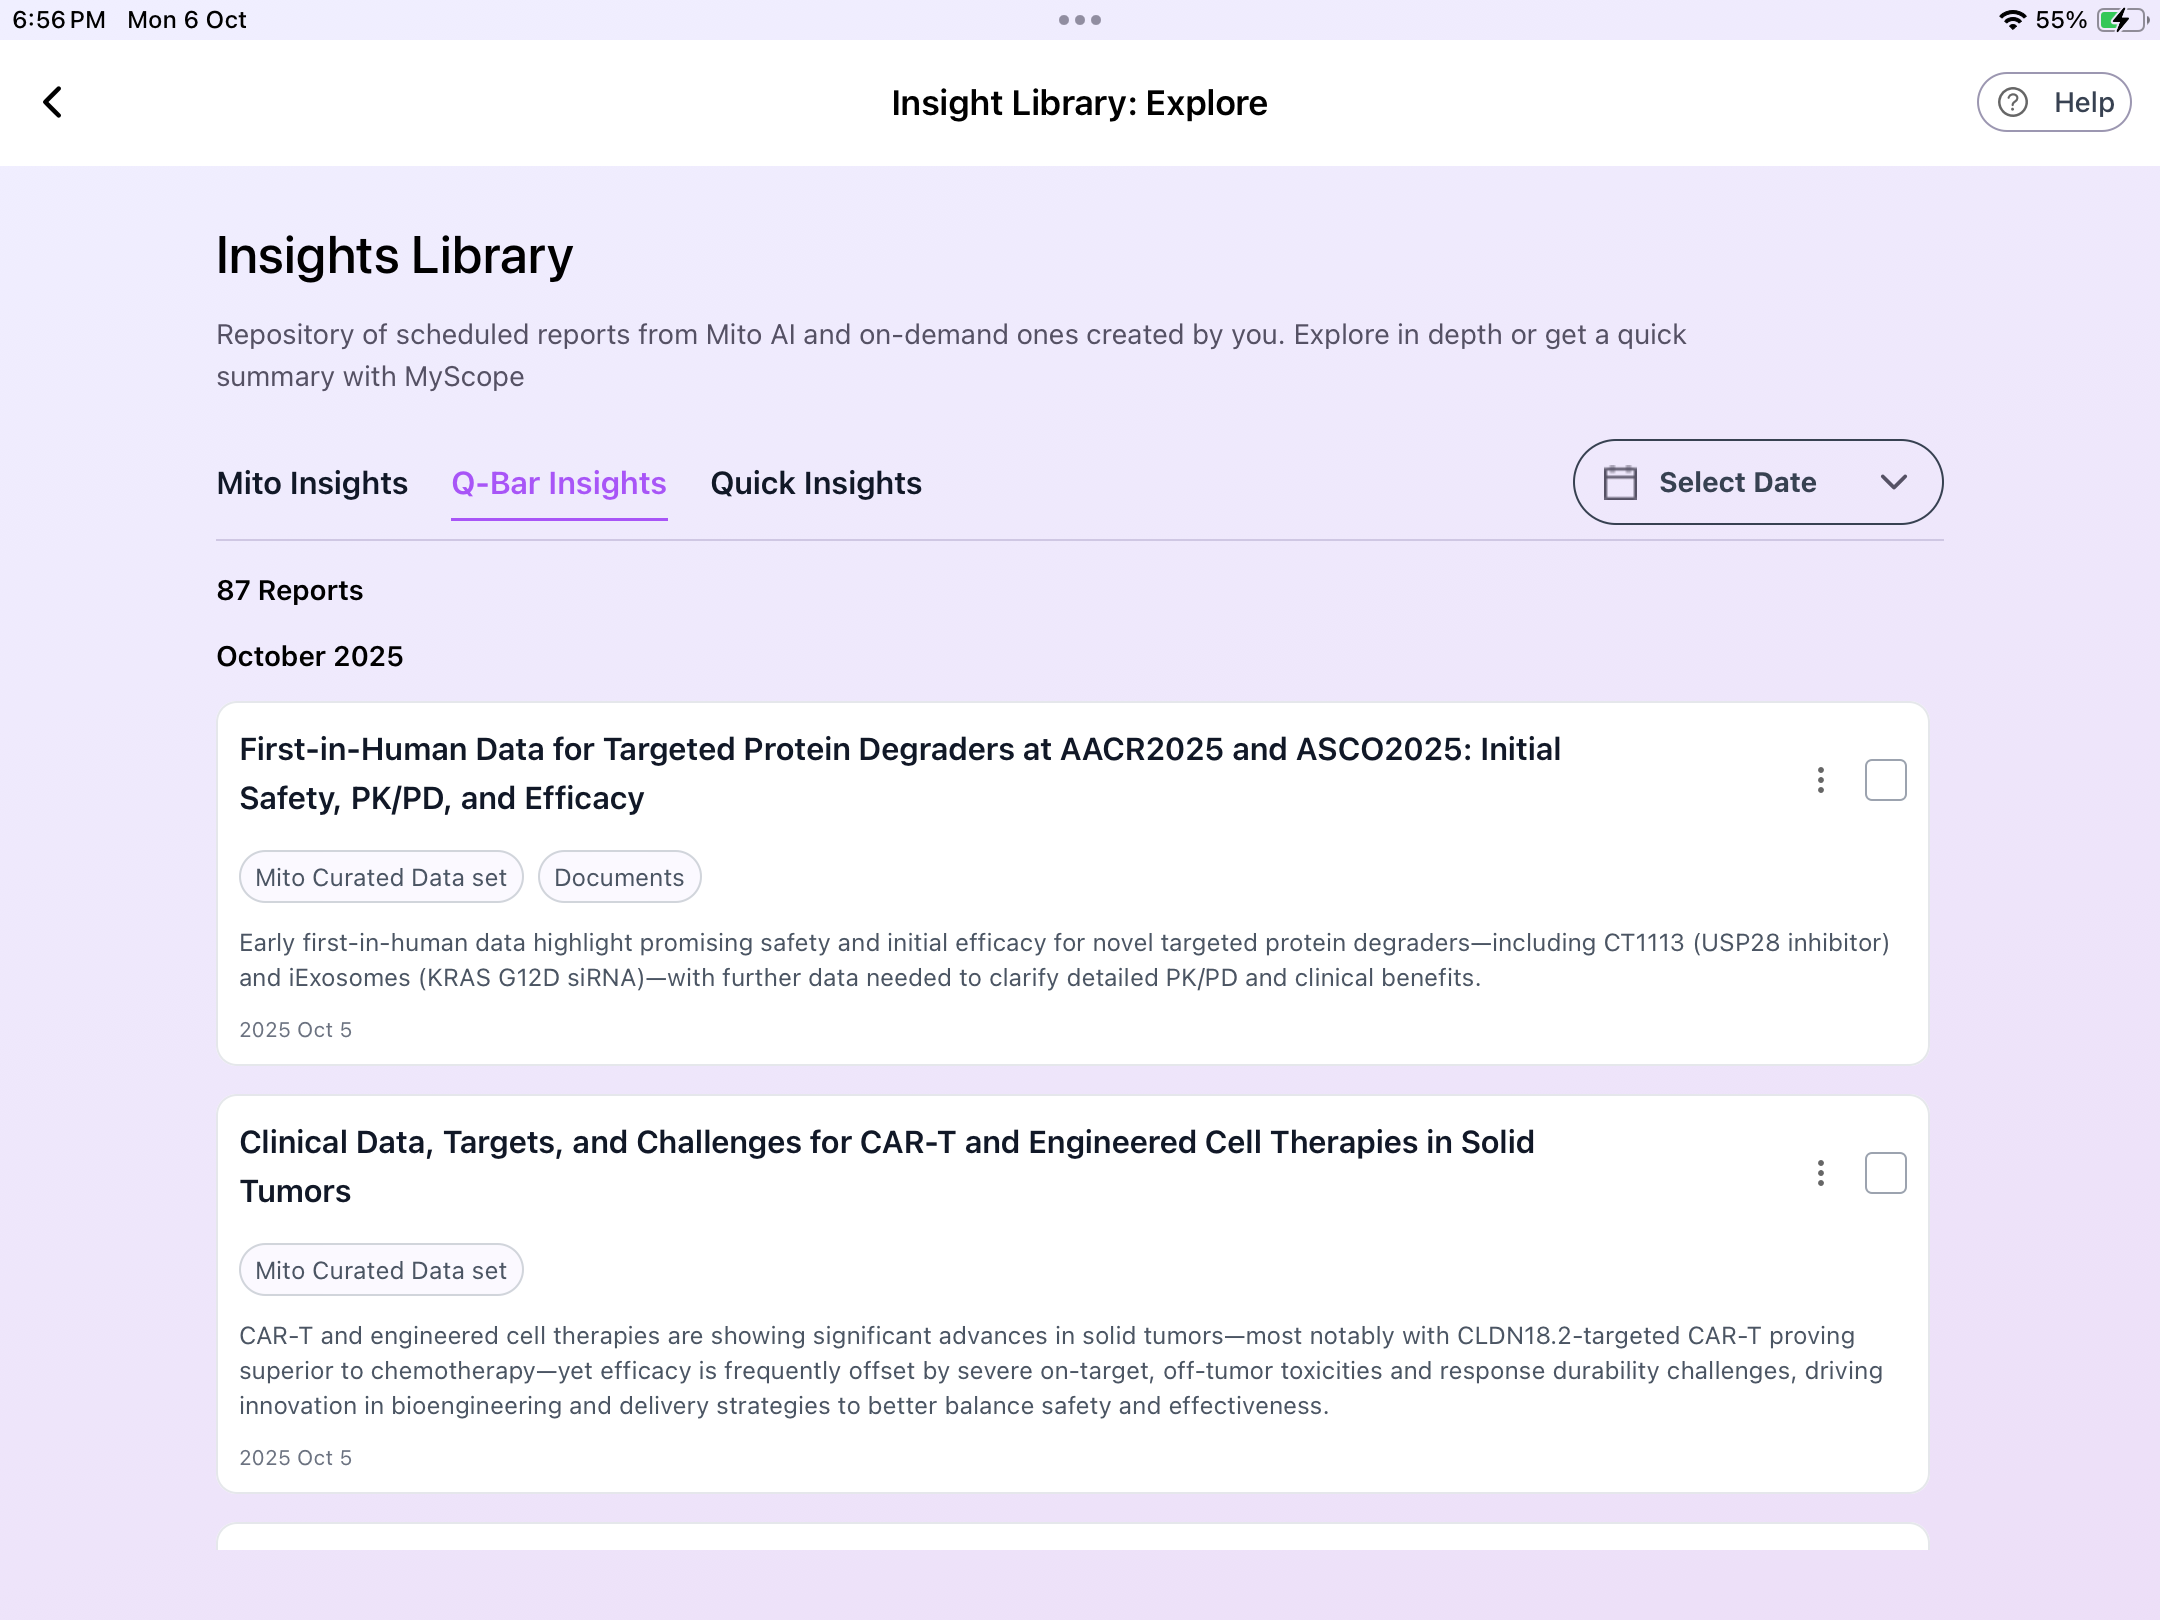The width and height of the screenshot is (2160, 1620).
Task: Select the checkbox on the CAR-T report card
Action: (x=1886, y=1172)
